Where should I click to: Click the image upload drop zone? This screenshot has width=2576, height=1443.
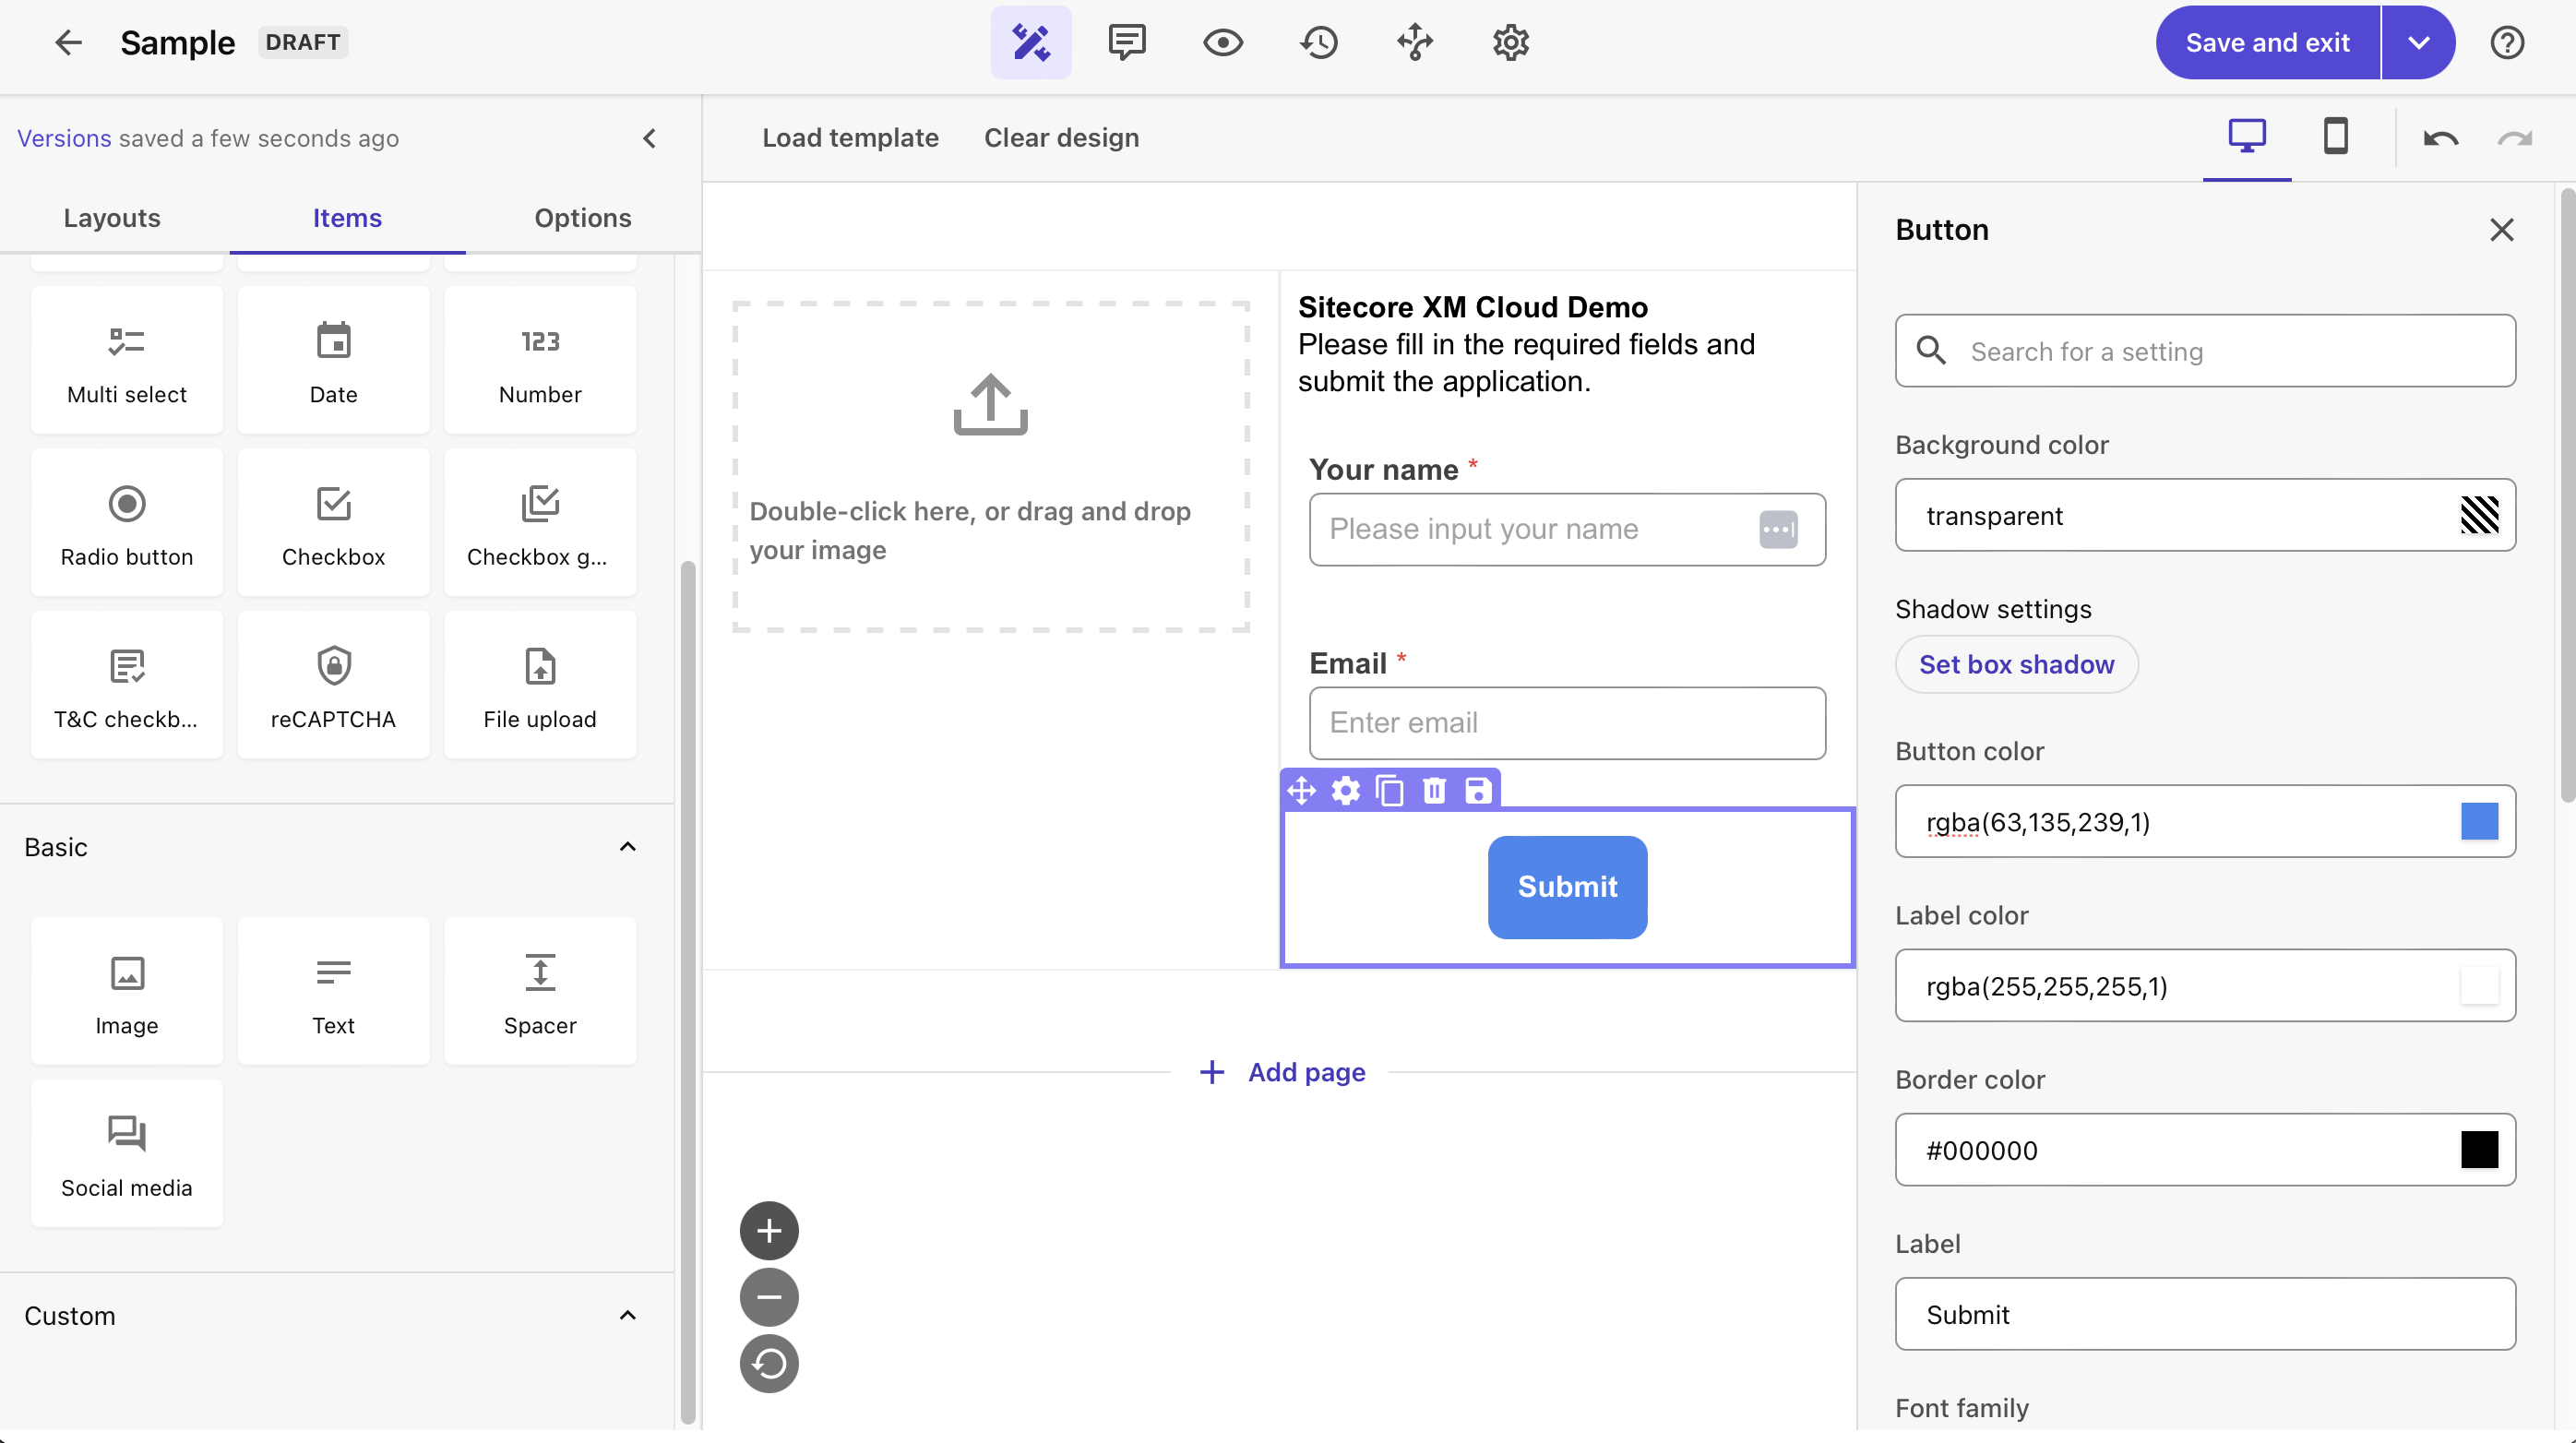coord(991,466)
